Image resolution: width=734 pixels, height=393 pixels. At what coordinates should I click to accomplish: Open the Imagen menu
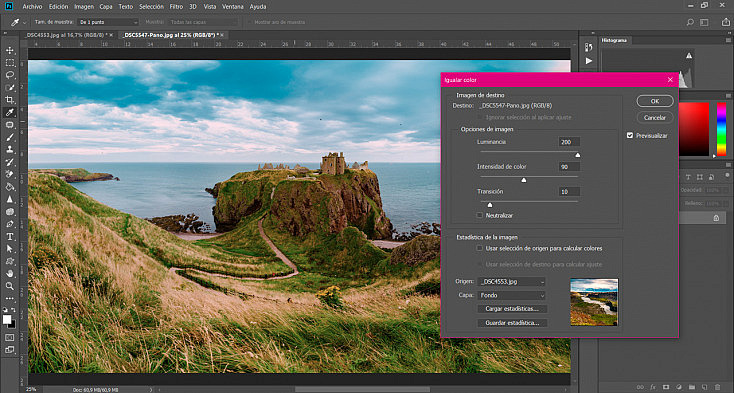click(84, 7)
